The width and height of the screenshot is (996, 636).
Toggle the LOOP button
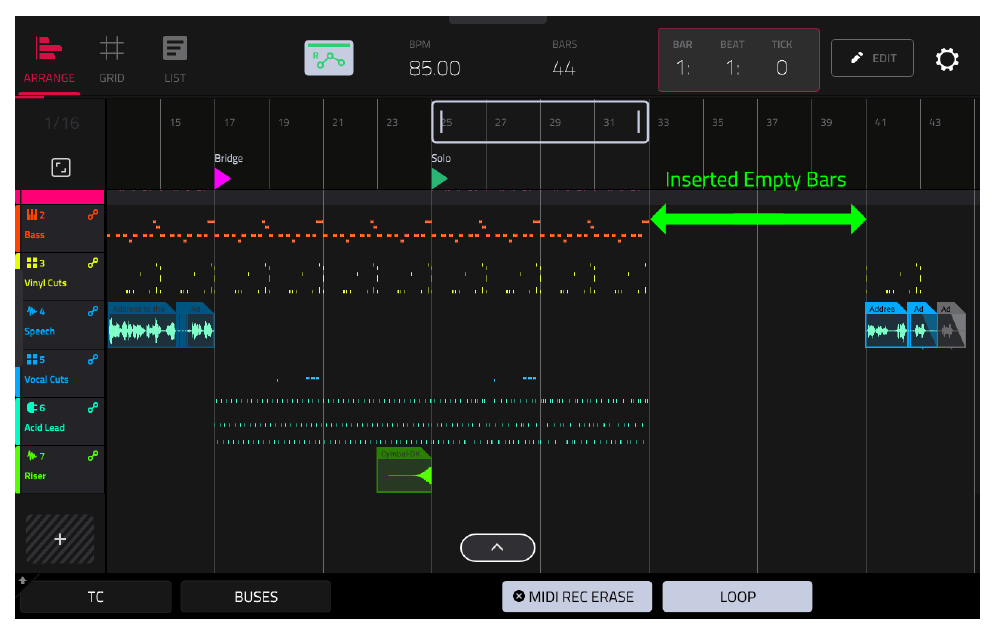tap(737, 597)
